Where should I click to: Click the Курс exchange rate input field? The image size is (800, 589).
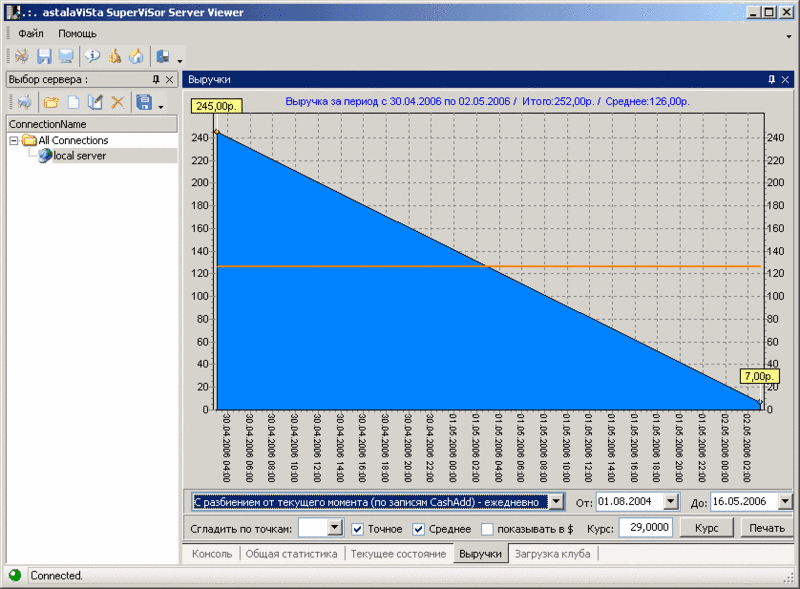coord(645,527)
